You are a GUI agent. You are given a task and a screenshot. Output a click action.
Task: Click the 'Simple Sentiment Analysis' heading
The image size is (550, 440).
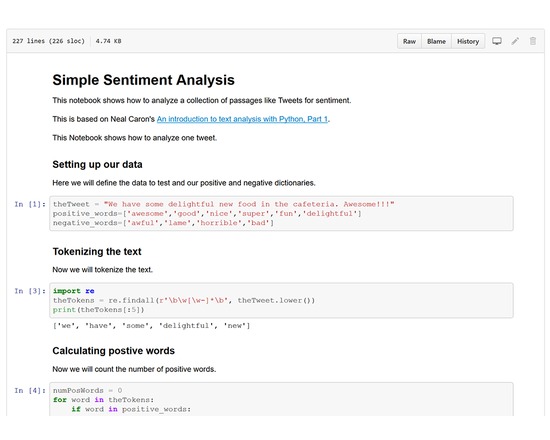click(143, 80)
